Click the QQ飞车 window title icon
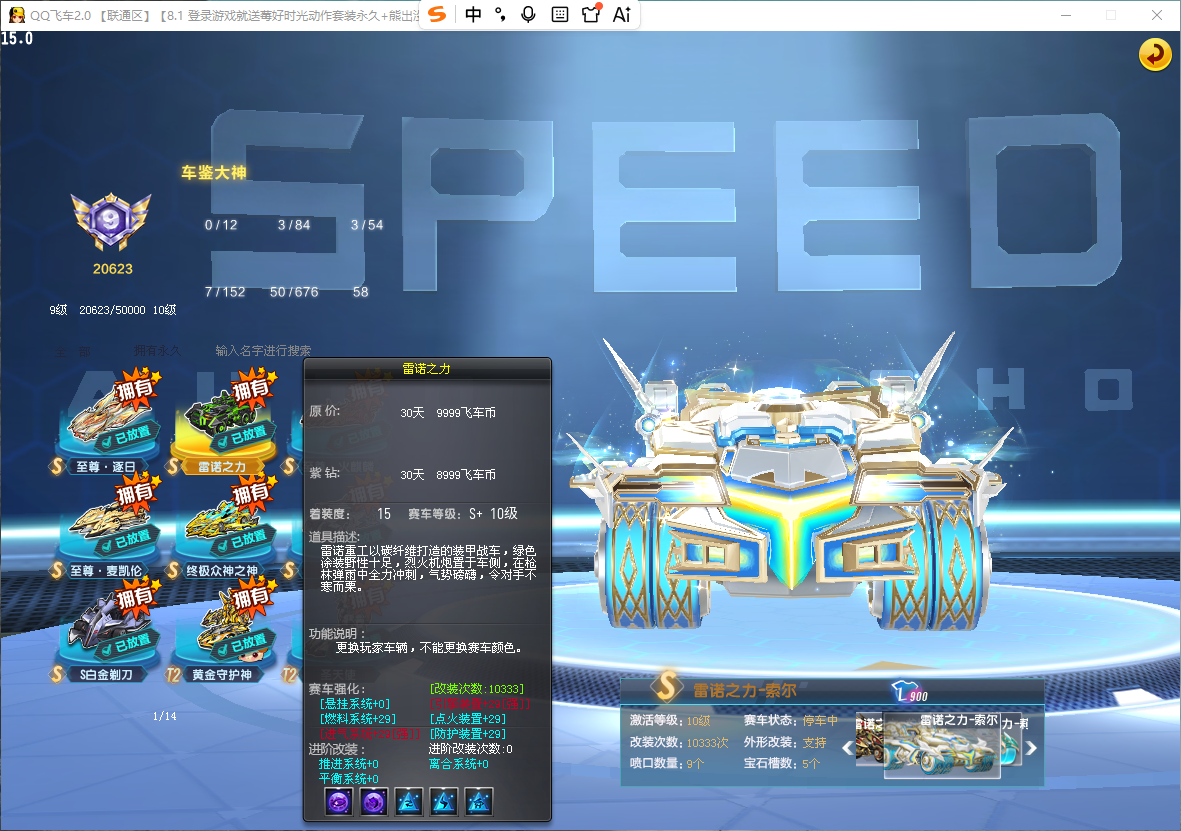This screenshot has width=1181, height=831. 16,15
